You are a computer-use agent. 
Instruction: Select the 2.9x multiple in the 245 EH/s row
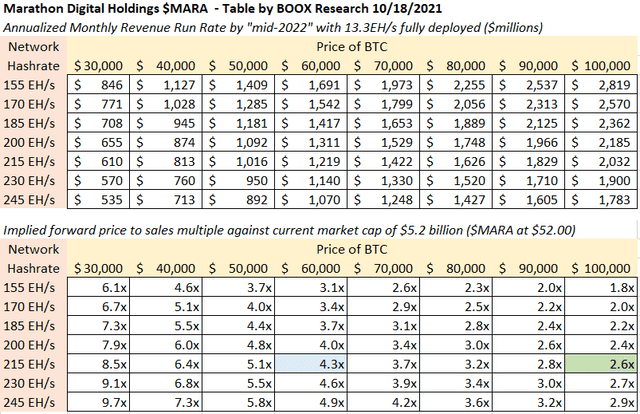601,403
